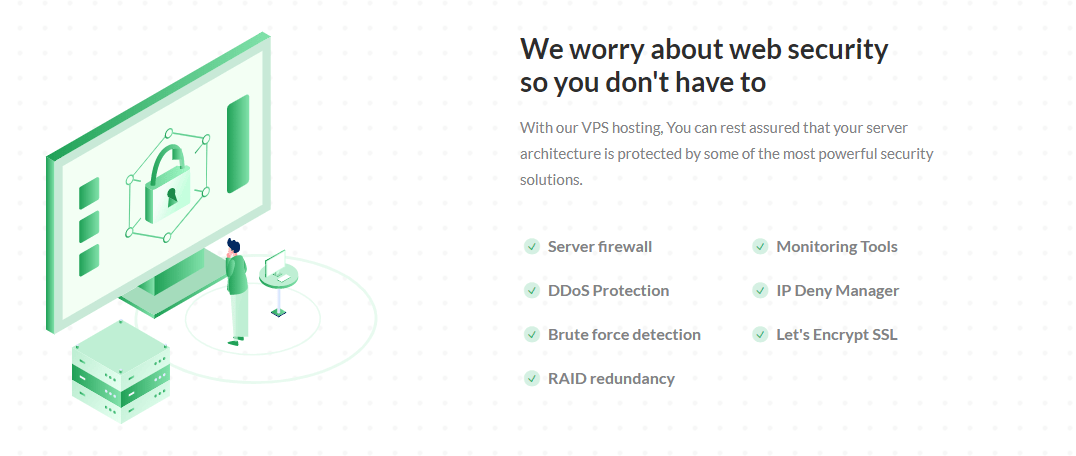Click the tall green bar on monitor screen
This screenshot has height=456, width=1076.
(237, 144)
